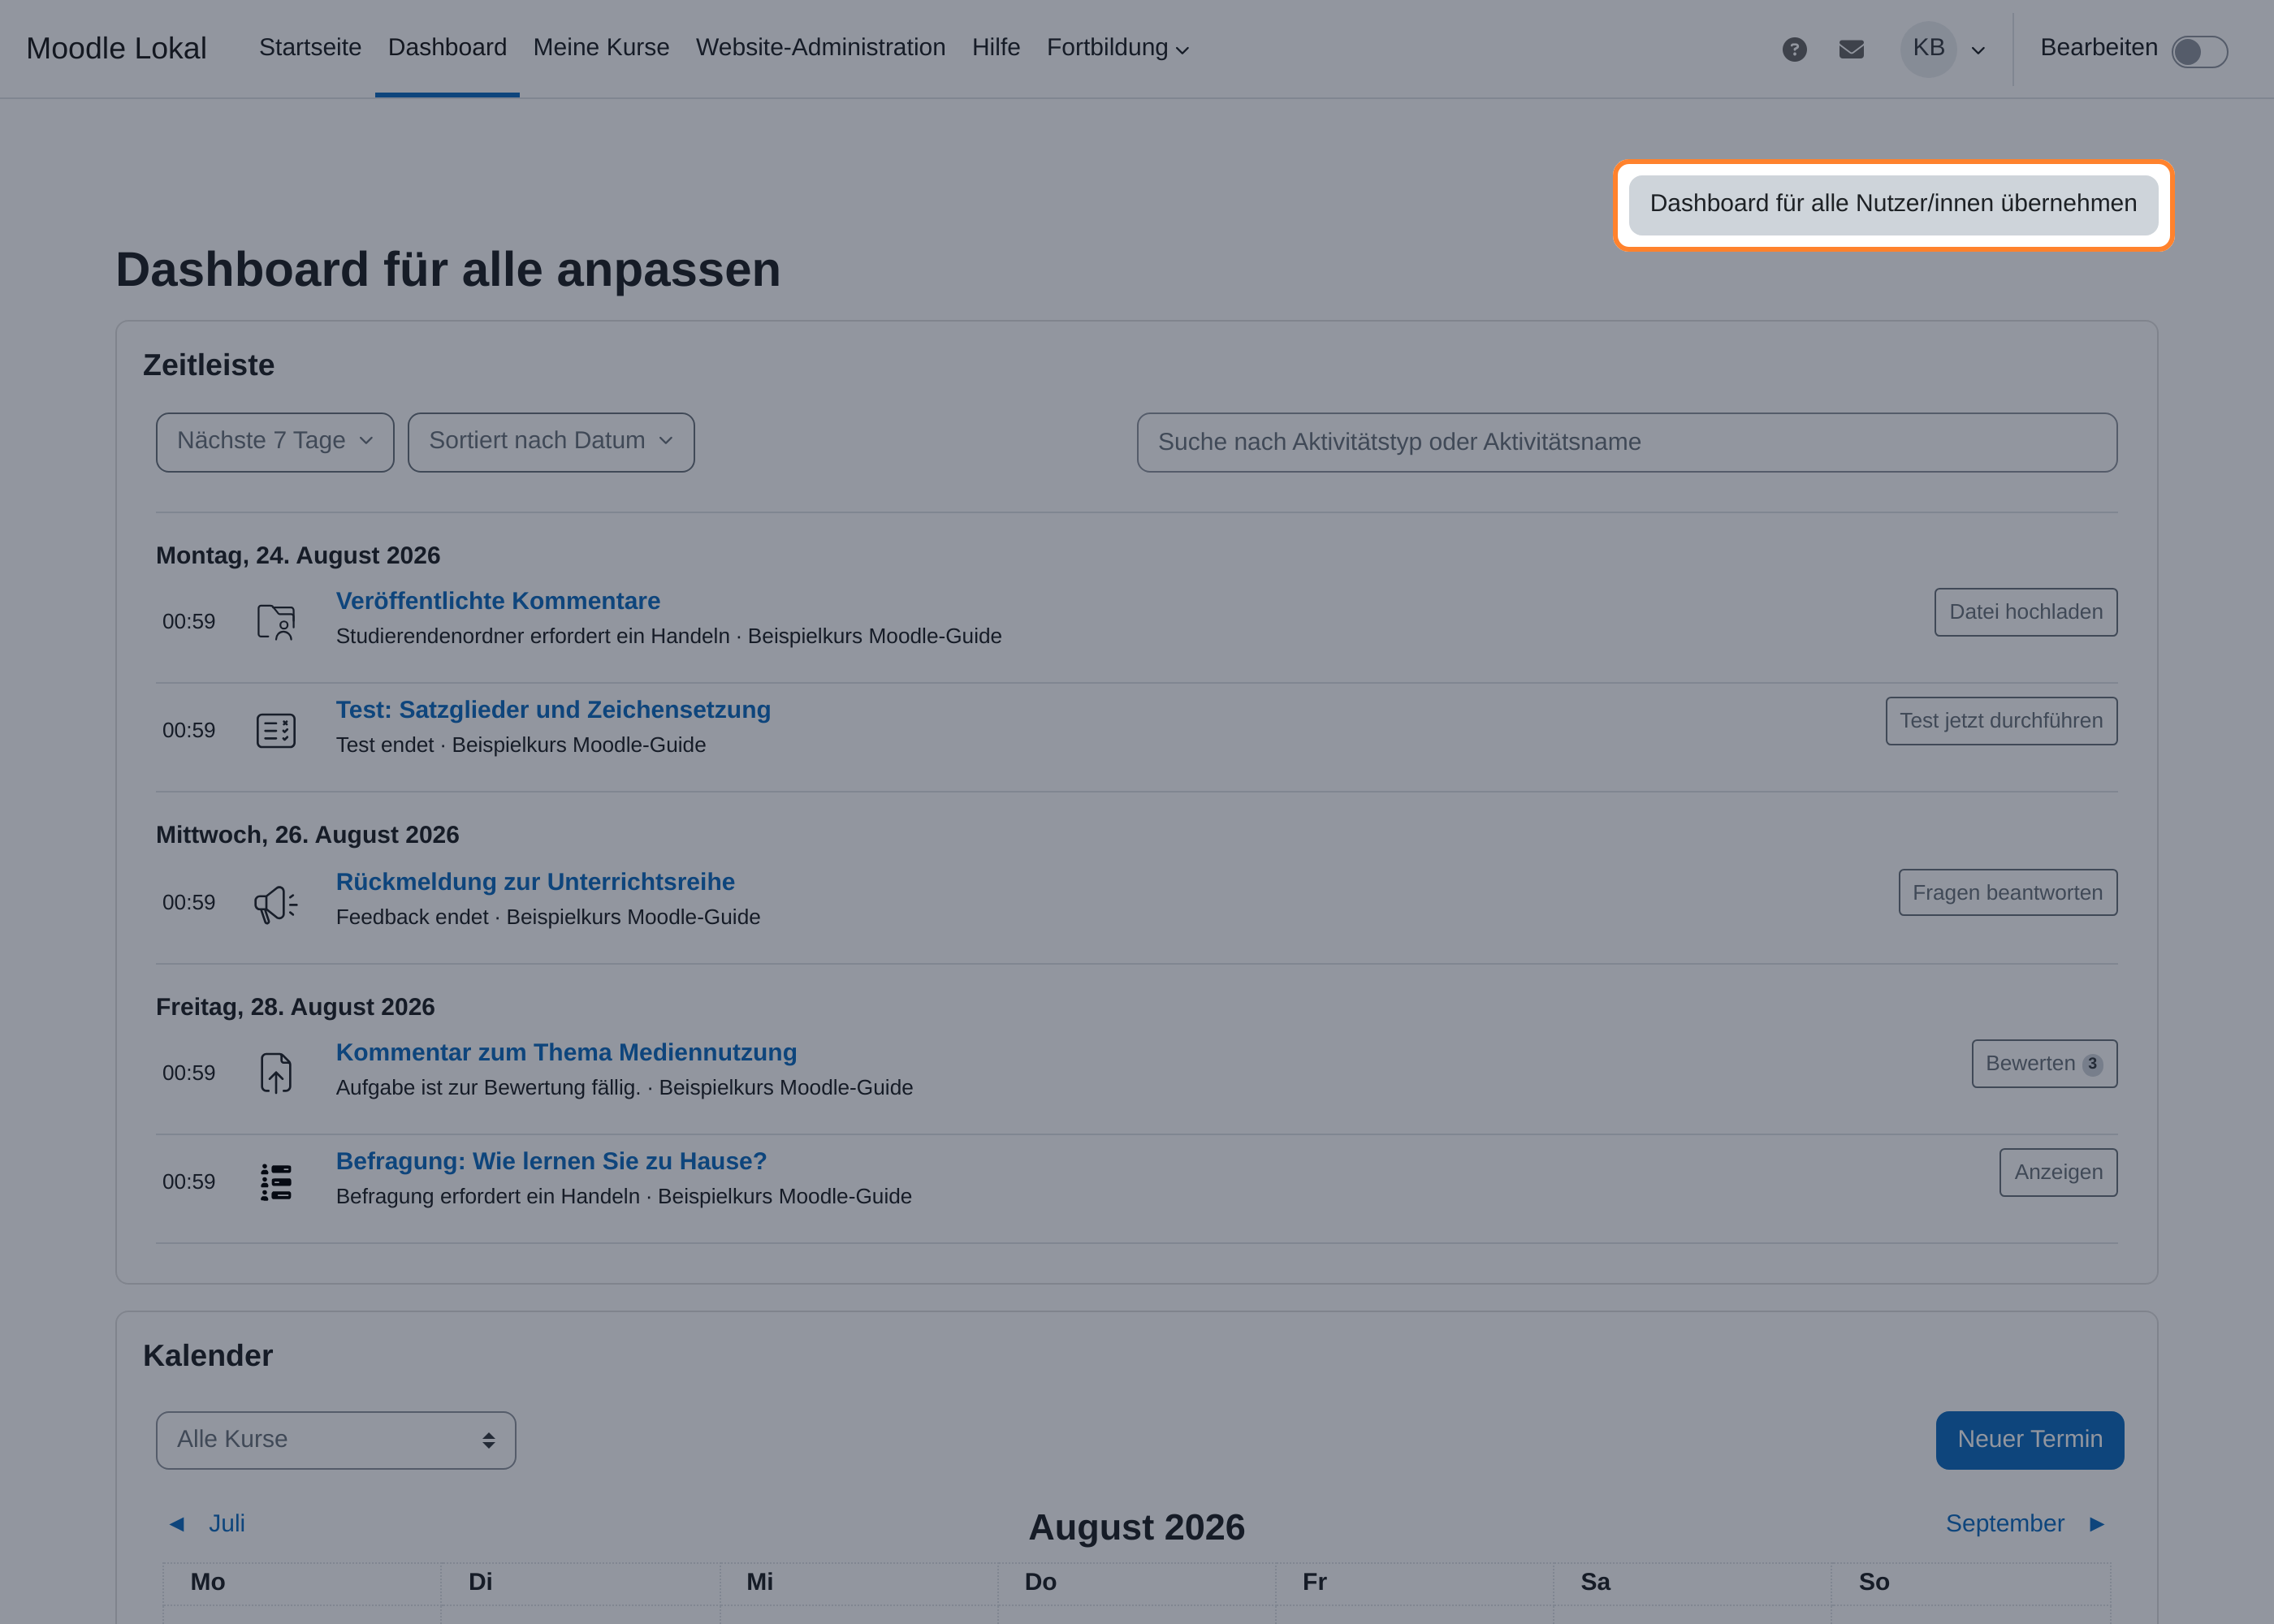Click the Studierendenordner icon for Veröffentlichte Kommentare
The height and width of the screenshot is (1624, 2274).
[276, 621]
